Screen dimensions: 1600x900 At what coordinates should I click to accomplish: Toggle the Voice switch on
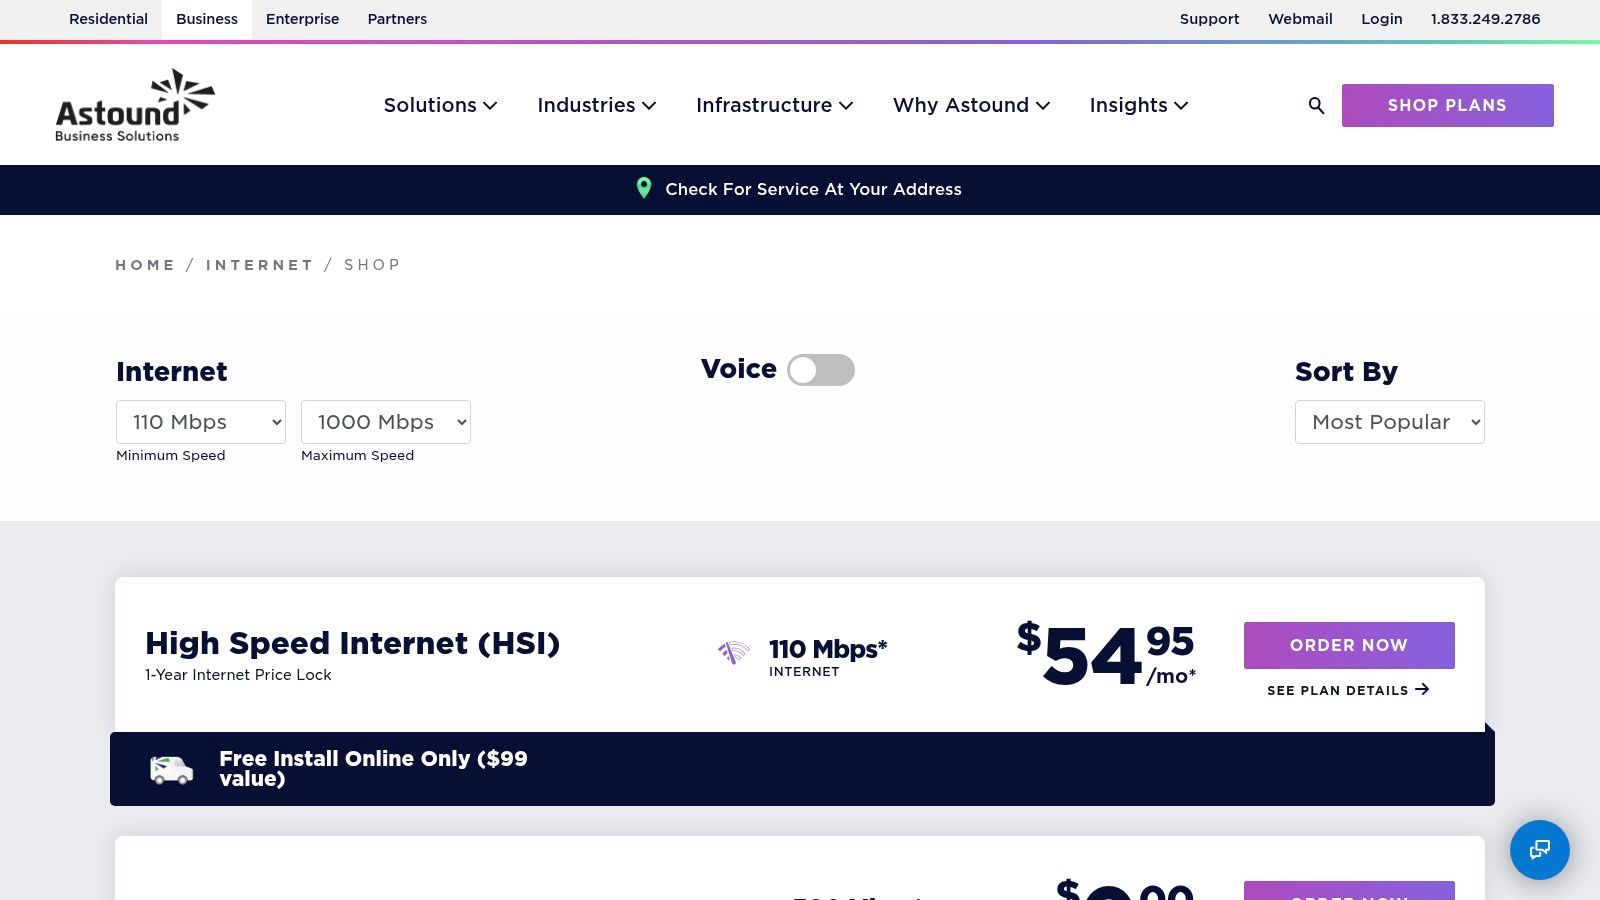[x=821, y=370]
